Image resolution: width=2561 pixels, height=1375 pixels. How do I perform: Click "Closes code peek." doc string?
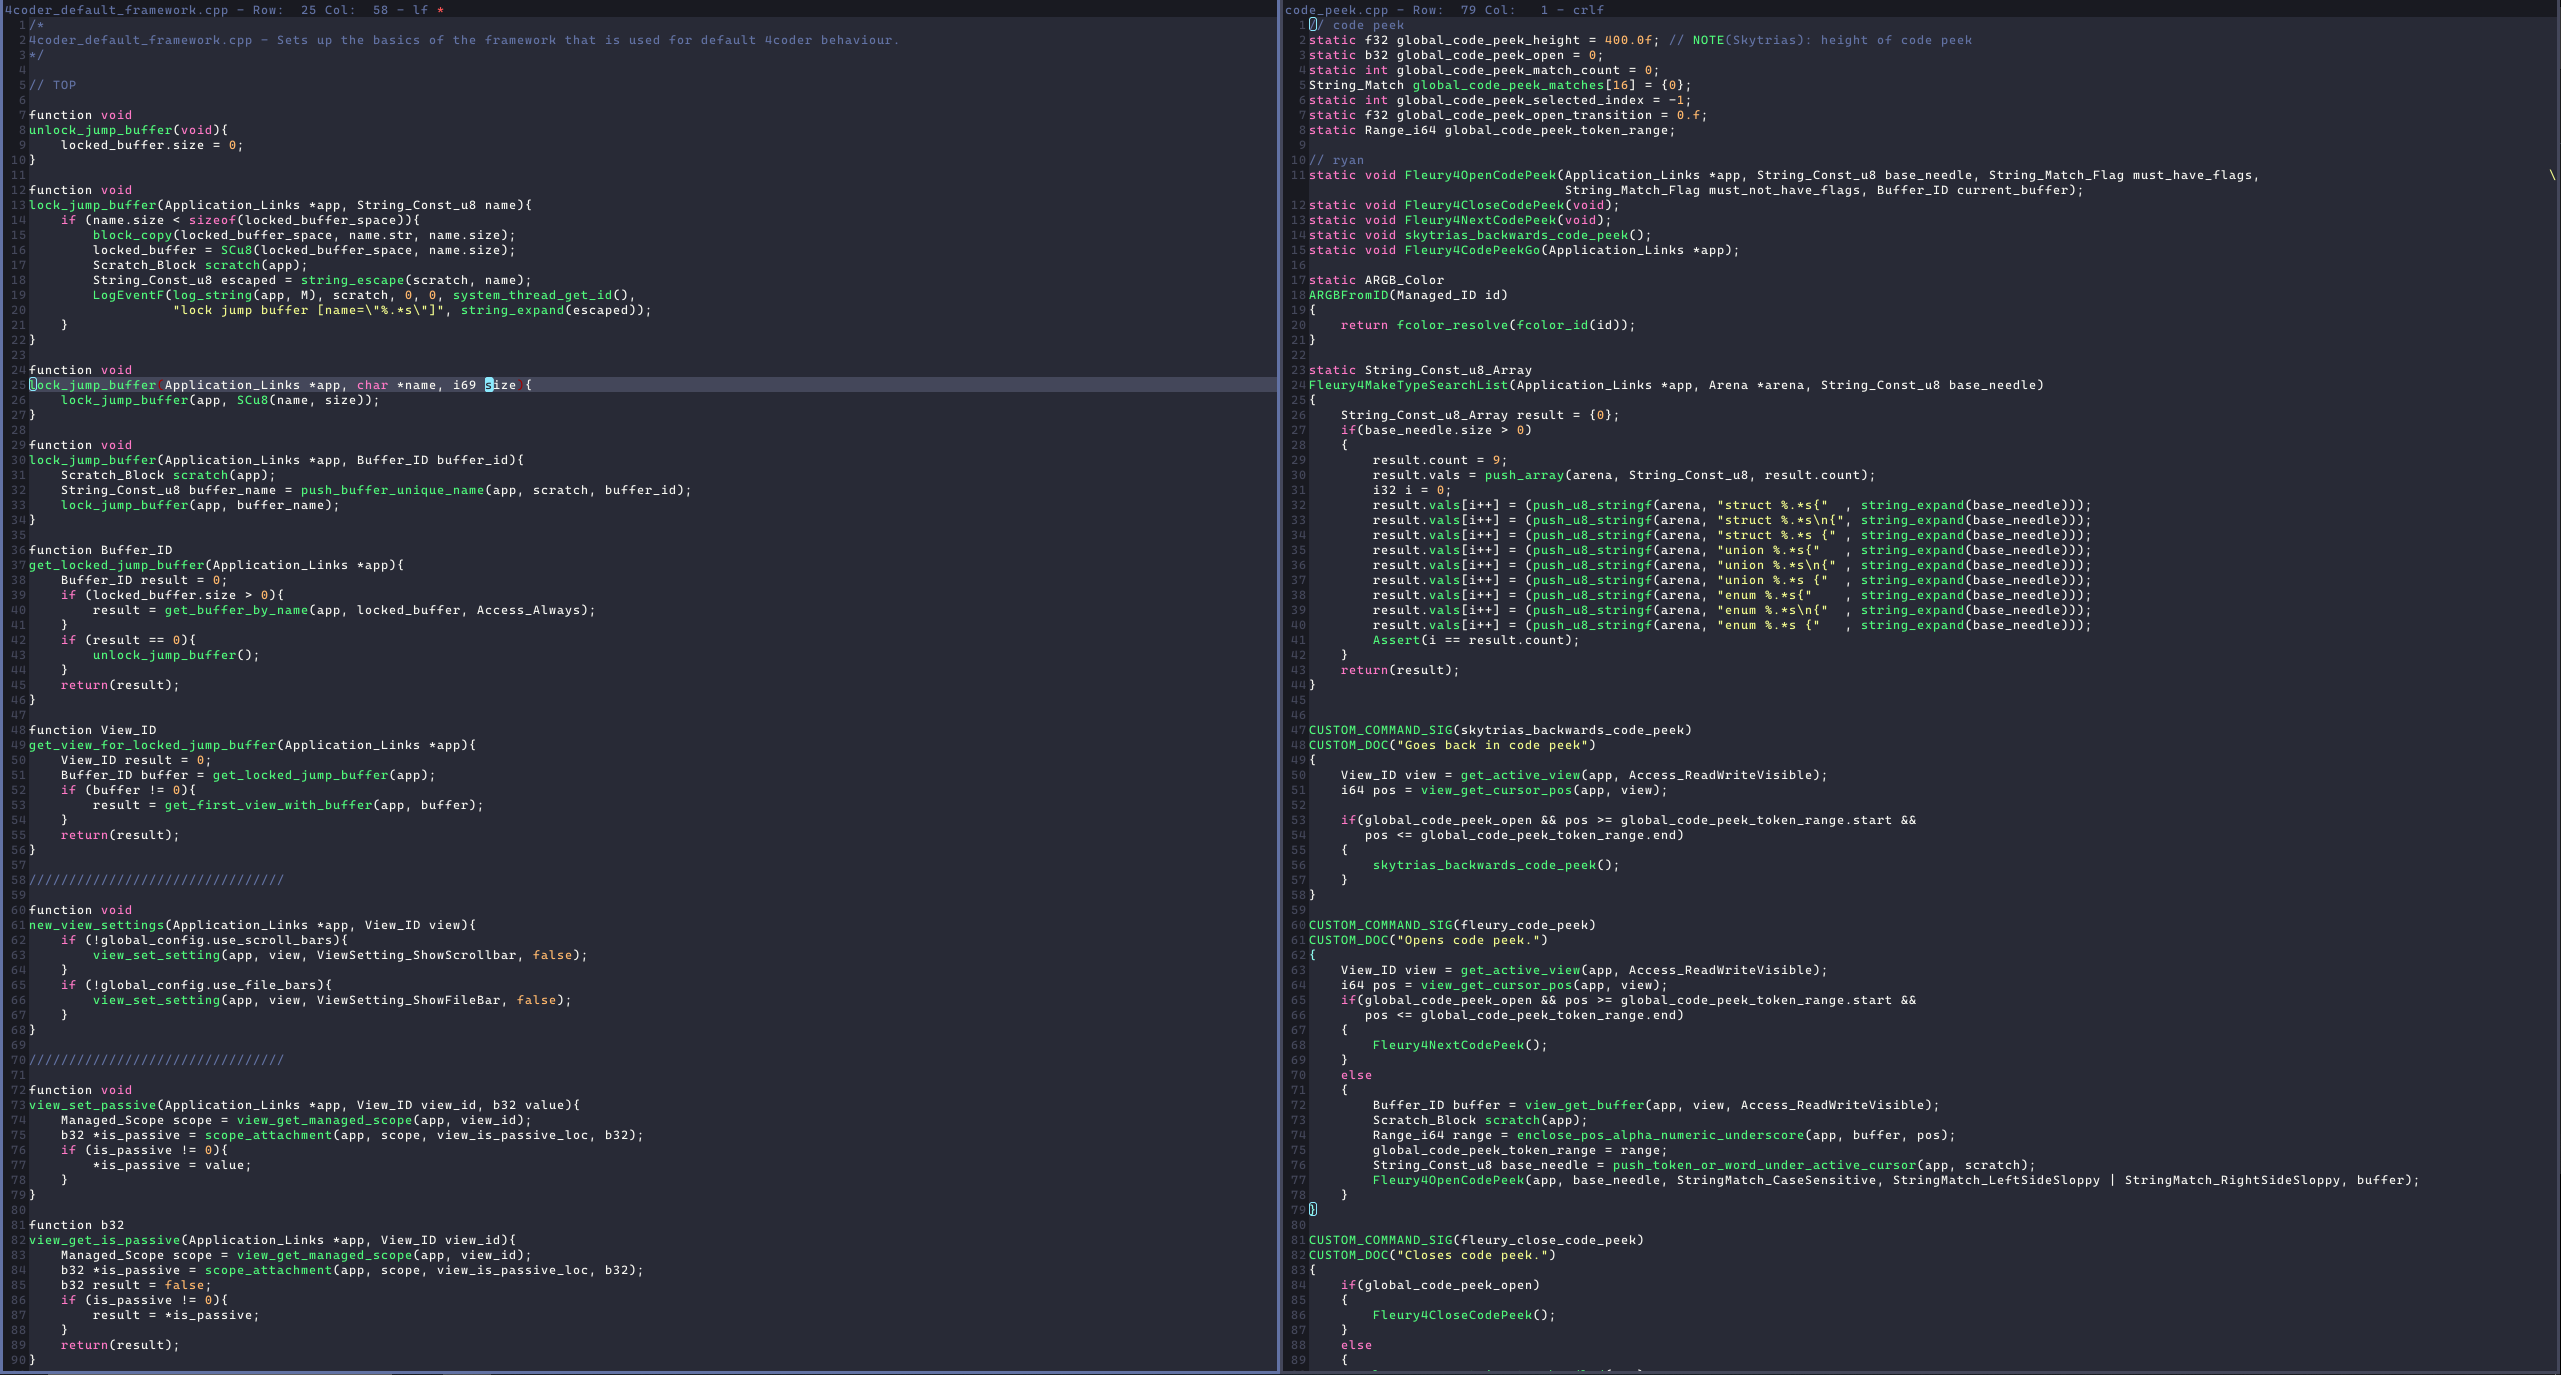coord(1473,1255)
